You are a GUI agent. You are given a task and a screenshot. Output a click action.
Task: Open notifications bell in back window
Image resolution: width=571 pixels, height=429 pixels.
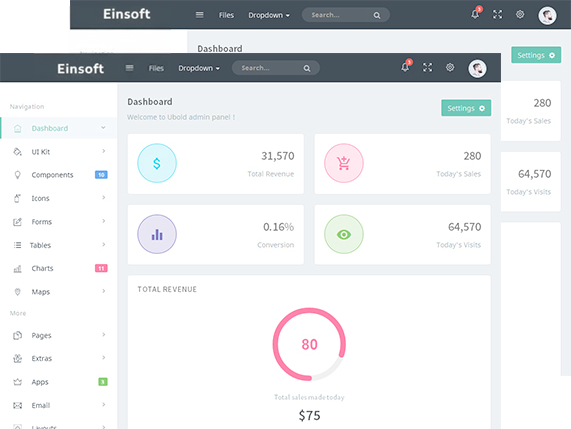[475, 14]
